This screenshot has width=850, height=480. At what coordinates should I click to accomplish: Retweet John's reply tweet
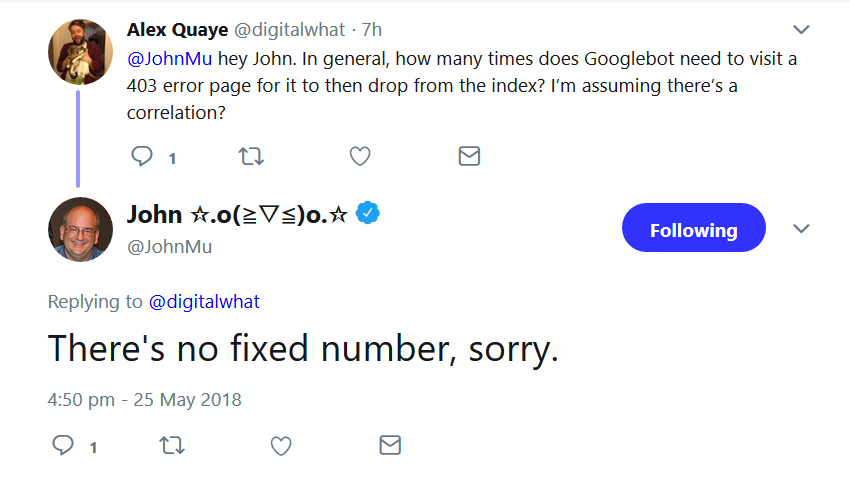pyautogui.click(x=172, y=445)
